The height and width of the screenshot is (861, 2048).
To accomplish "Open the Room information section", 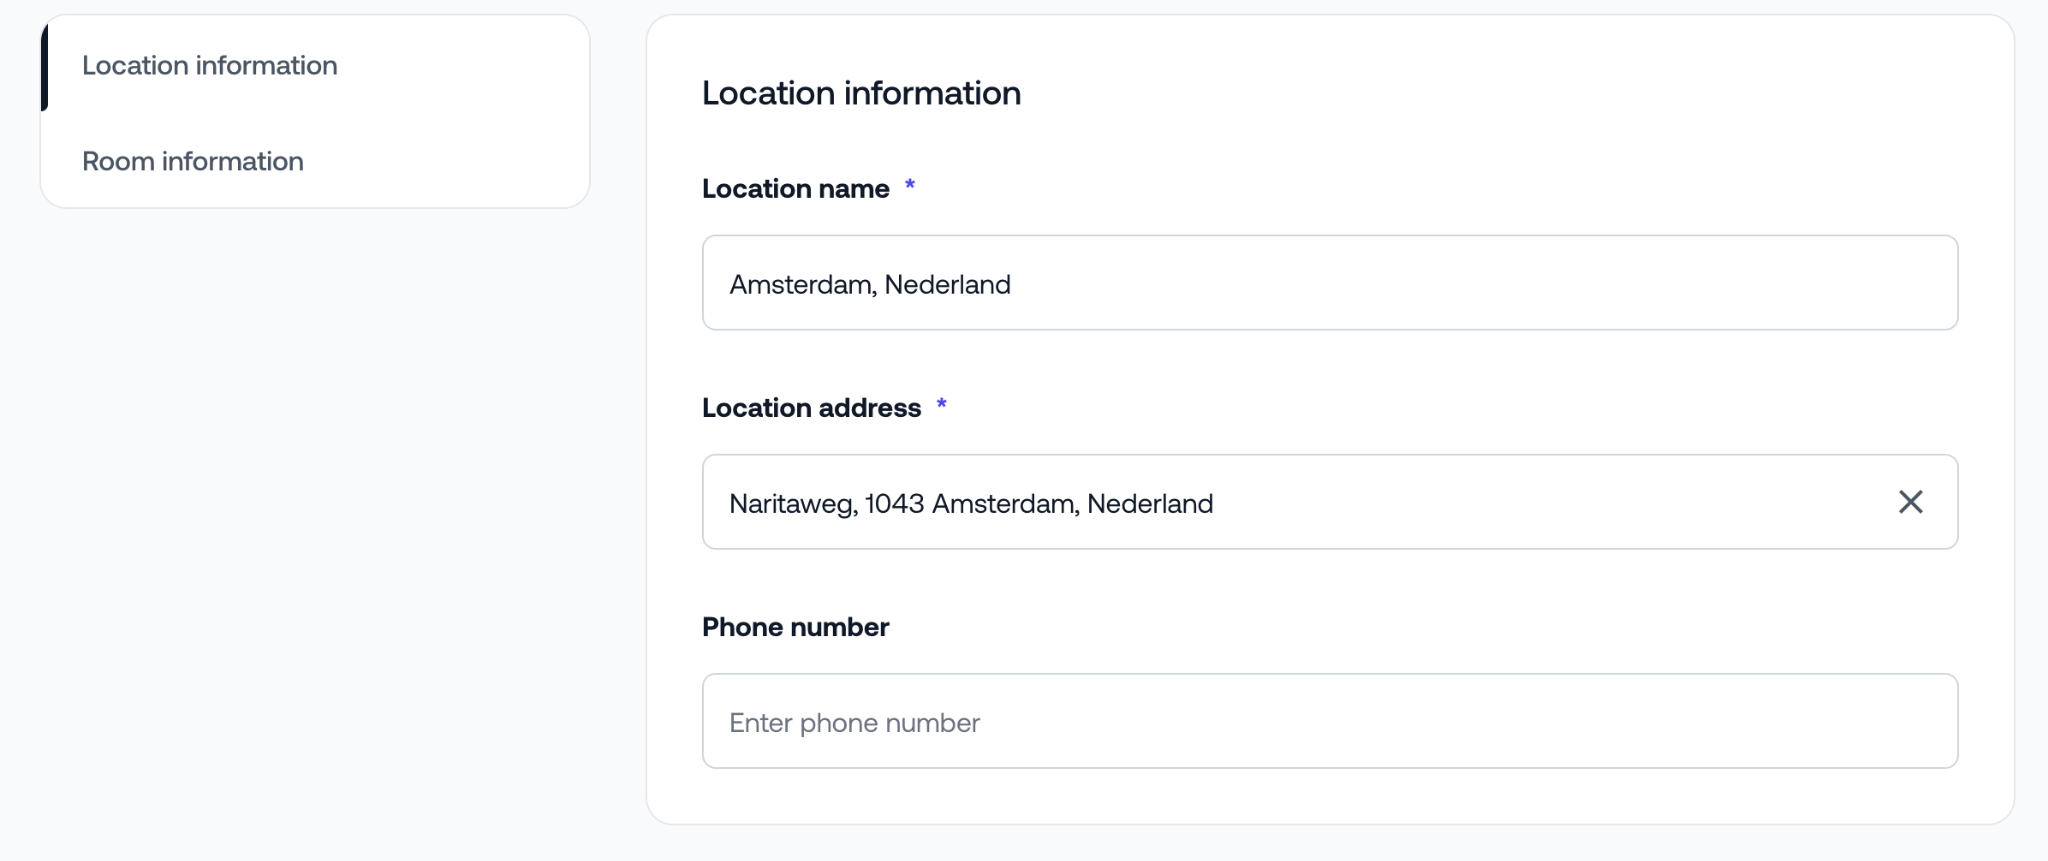I will (193, 161).
